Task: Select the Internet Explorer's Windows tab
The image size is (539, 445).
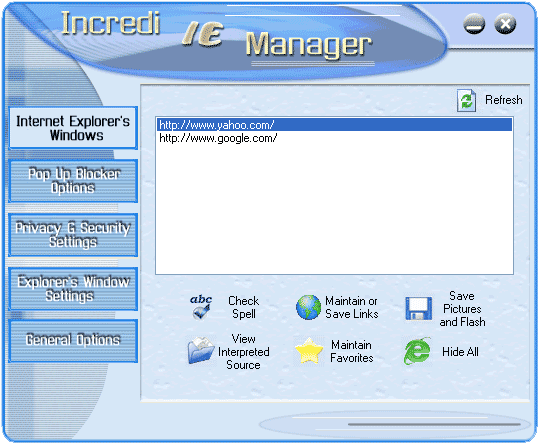Action: [73, 128]
